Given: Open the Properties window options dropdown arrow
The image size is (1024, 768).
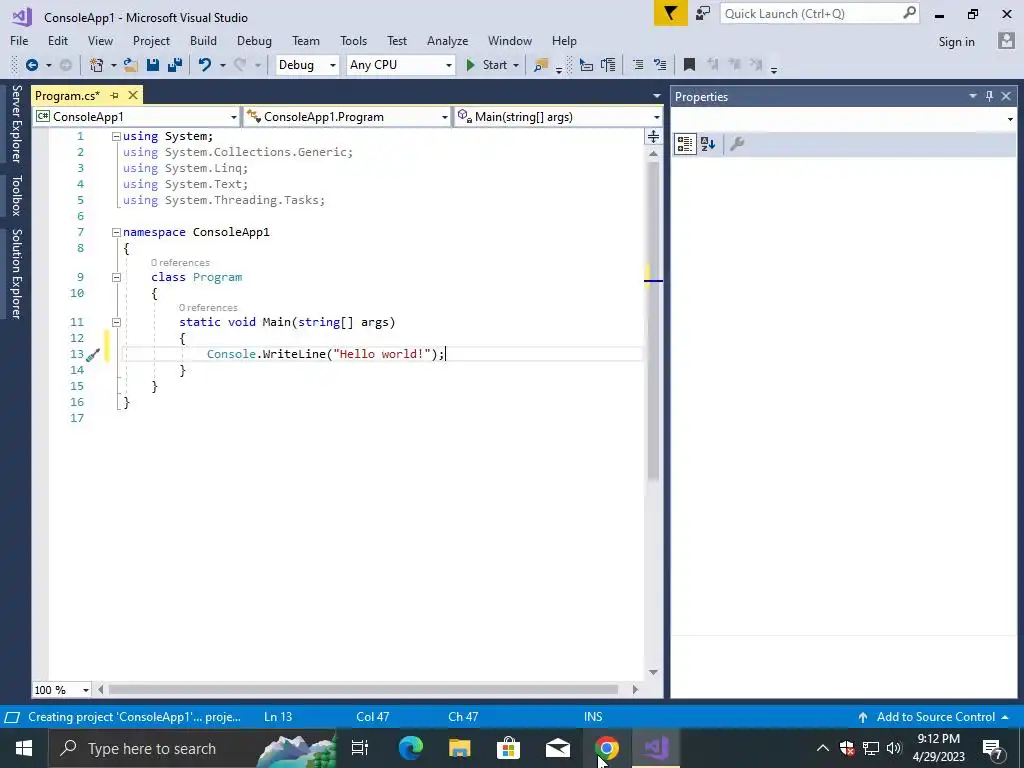Looking at the screenshot, I should tap(973, 96).
